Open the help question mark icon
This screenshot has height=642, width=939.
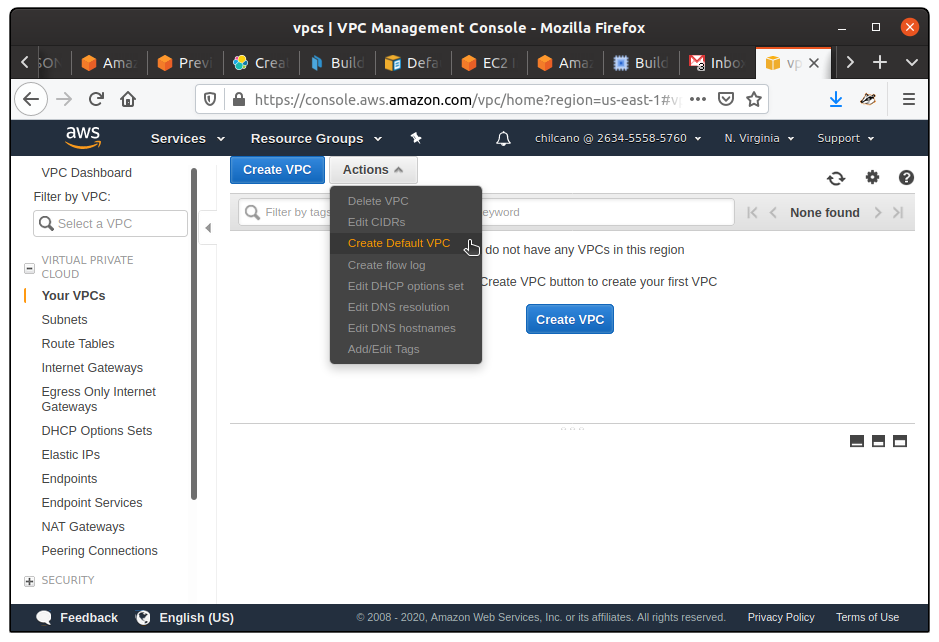click(906, 177)
